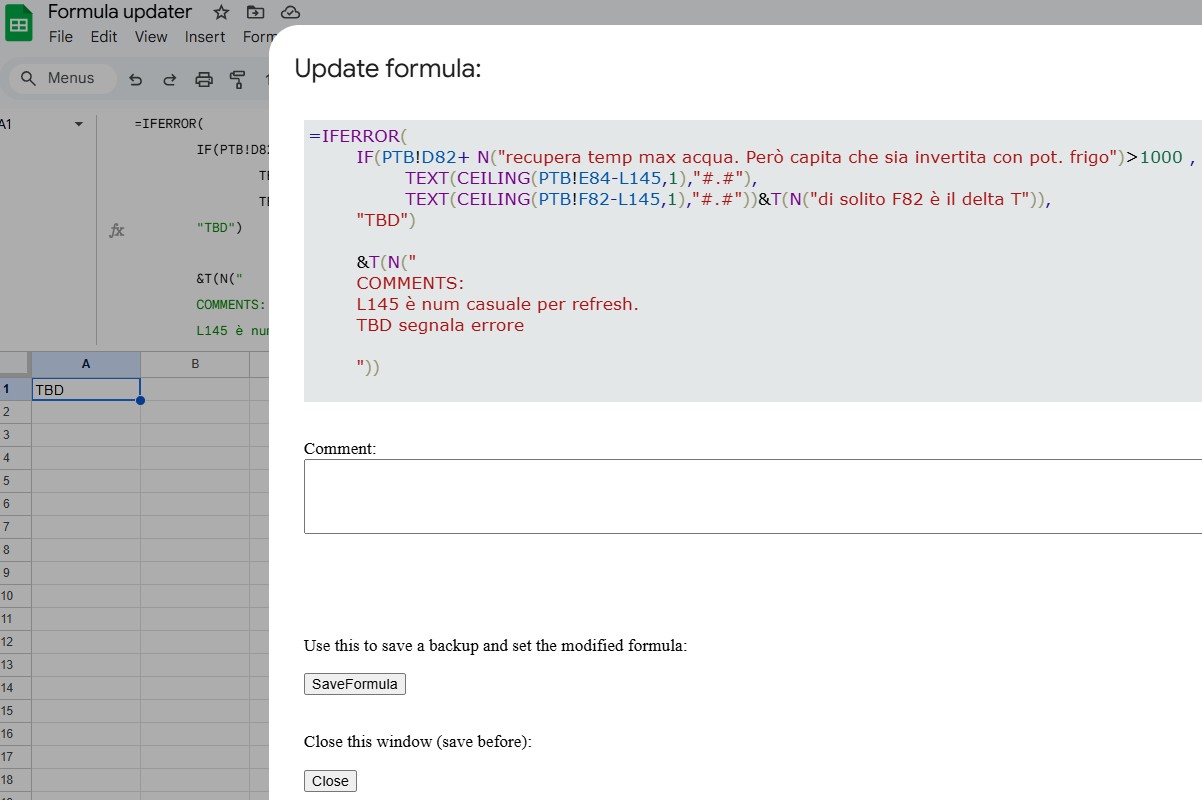1202x800 pixels.
Task: Star the Formula updater document
Action: pyautogui.click(x=221, y=12)
